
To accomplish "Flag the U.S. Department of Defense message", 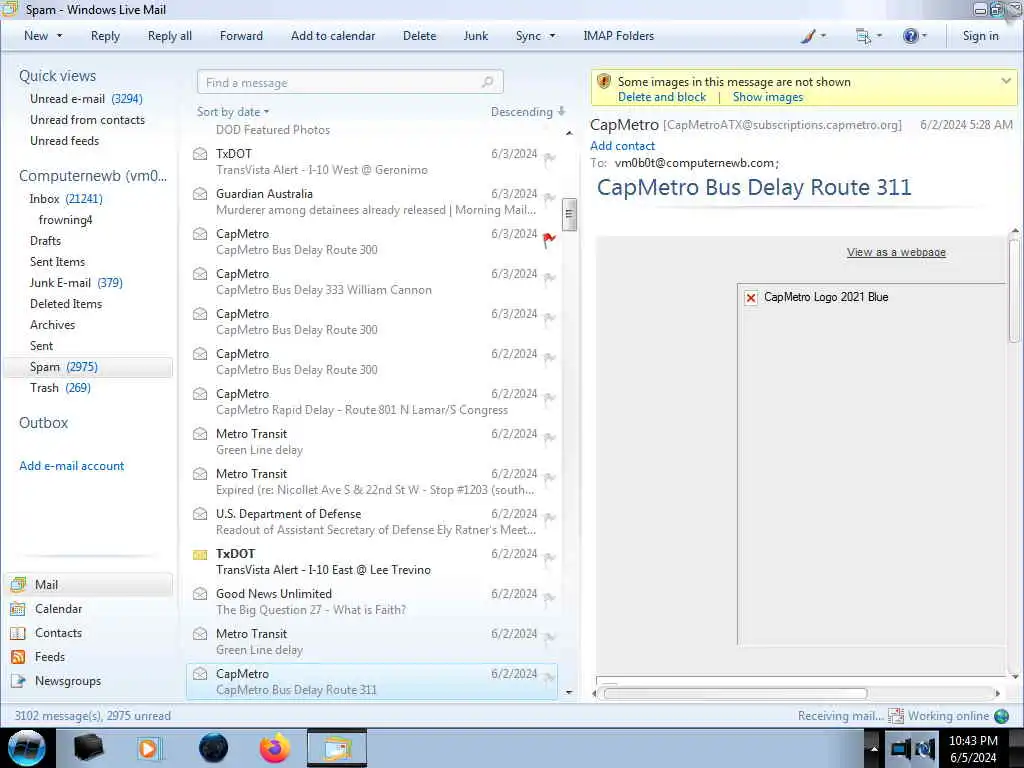I will 549,519.
